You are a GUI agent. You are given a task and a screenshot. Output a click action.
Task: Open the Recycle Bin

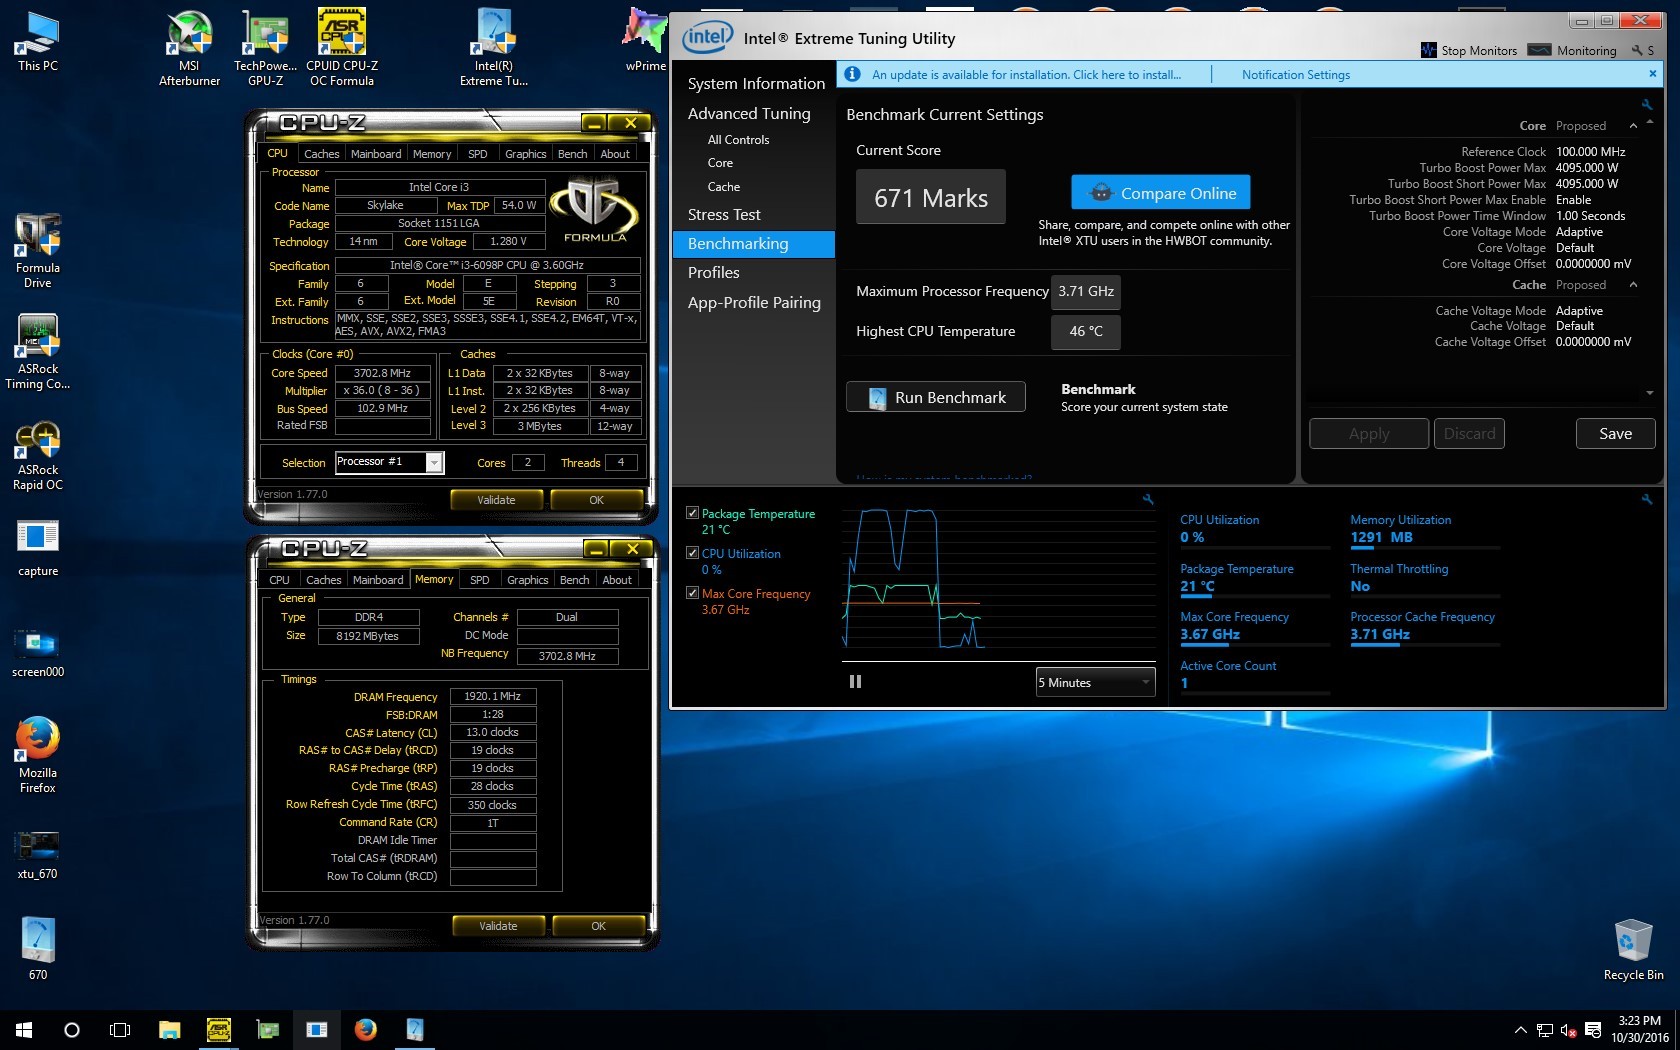[1633, 950]
